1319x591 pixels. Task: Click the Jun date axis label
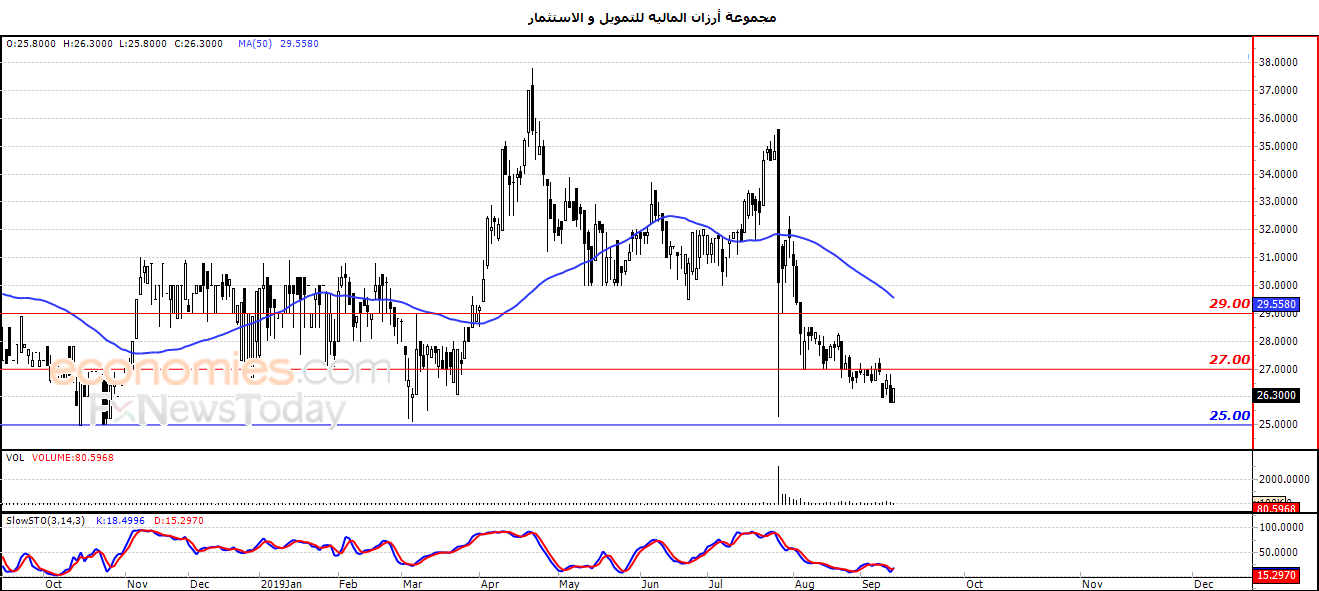click(649, 583)
